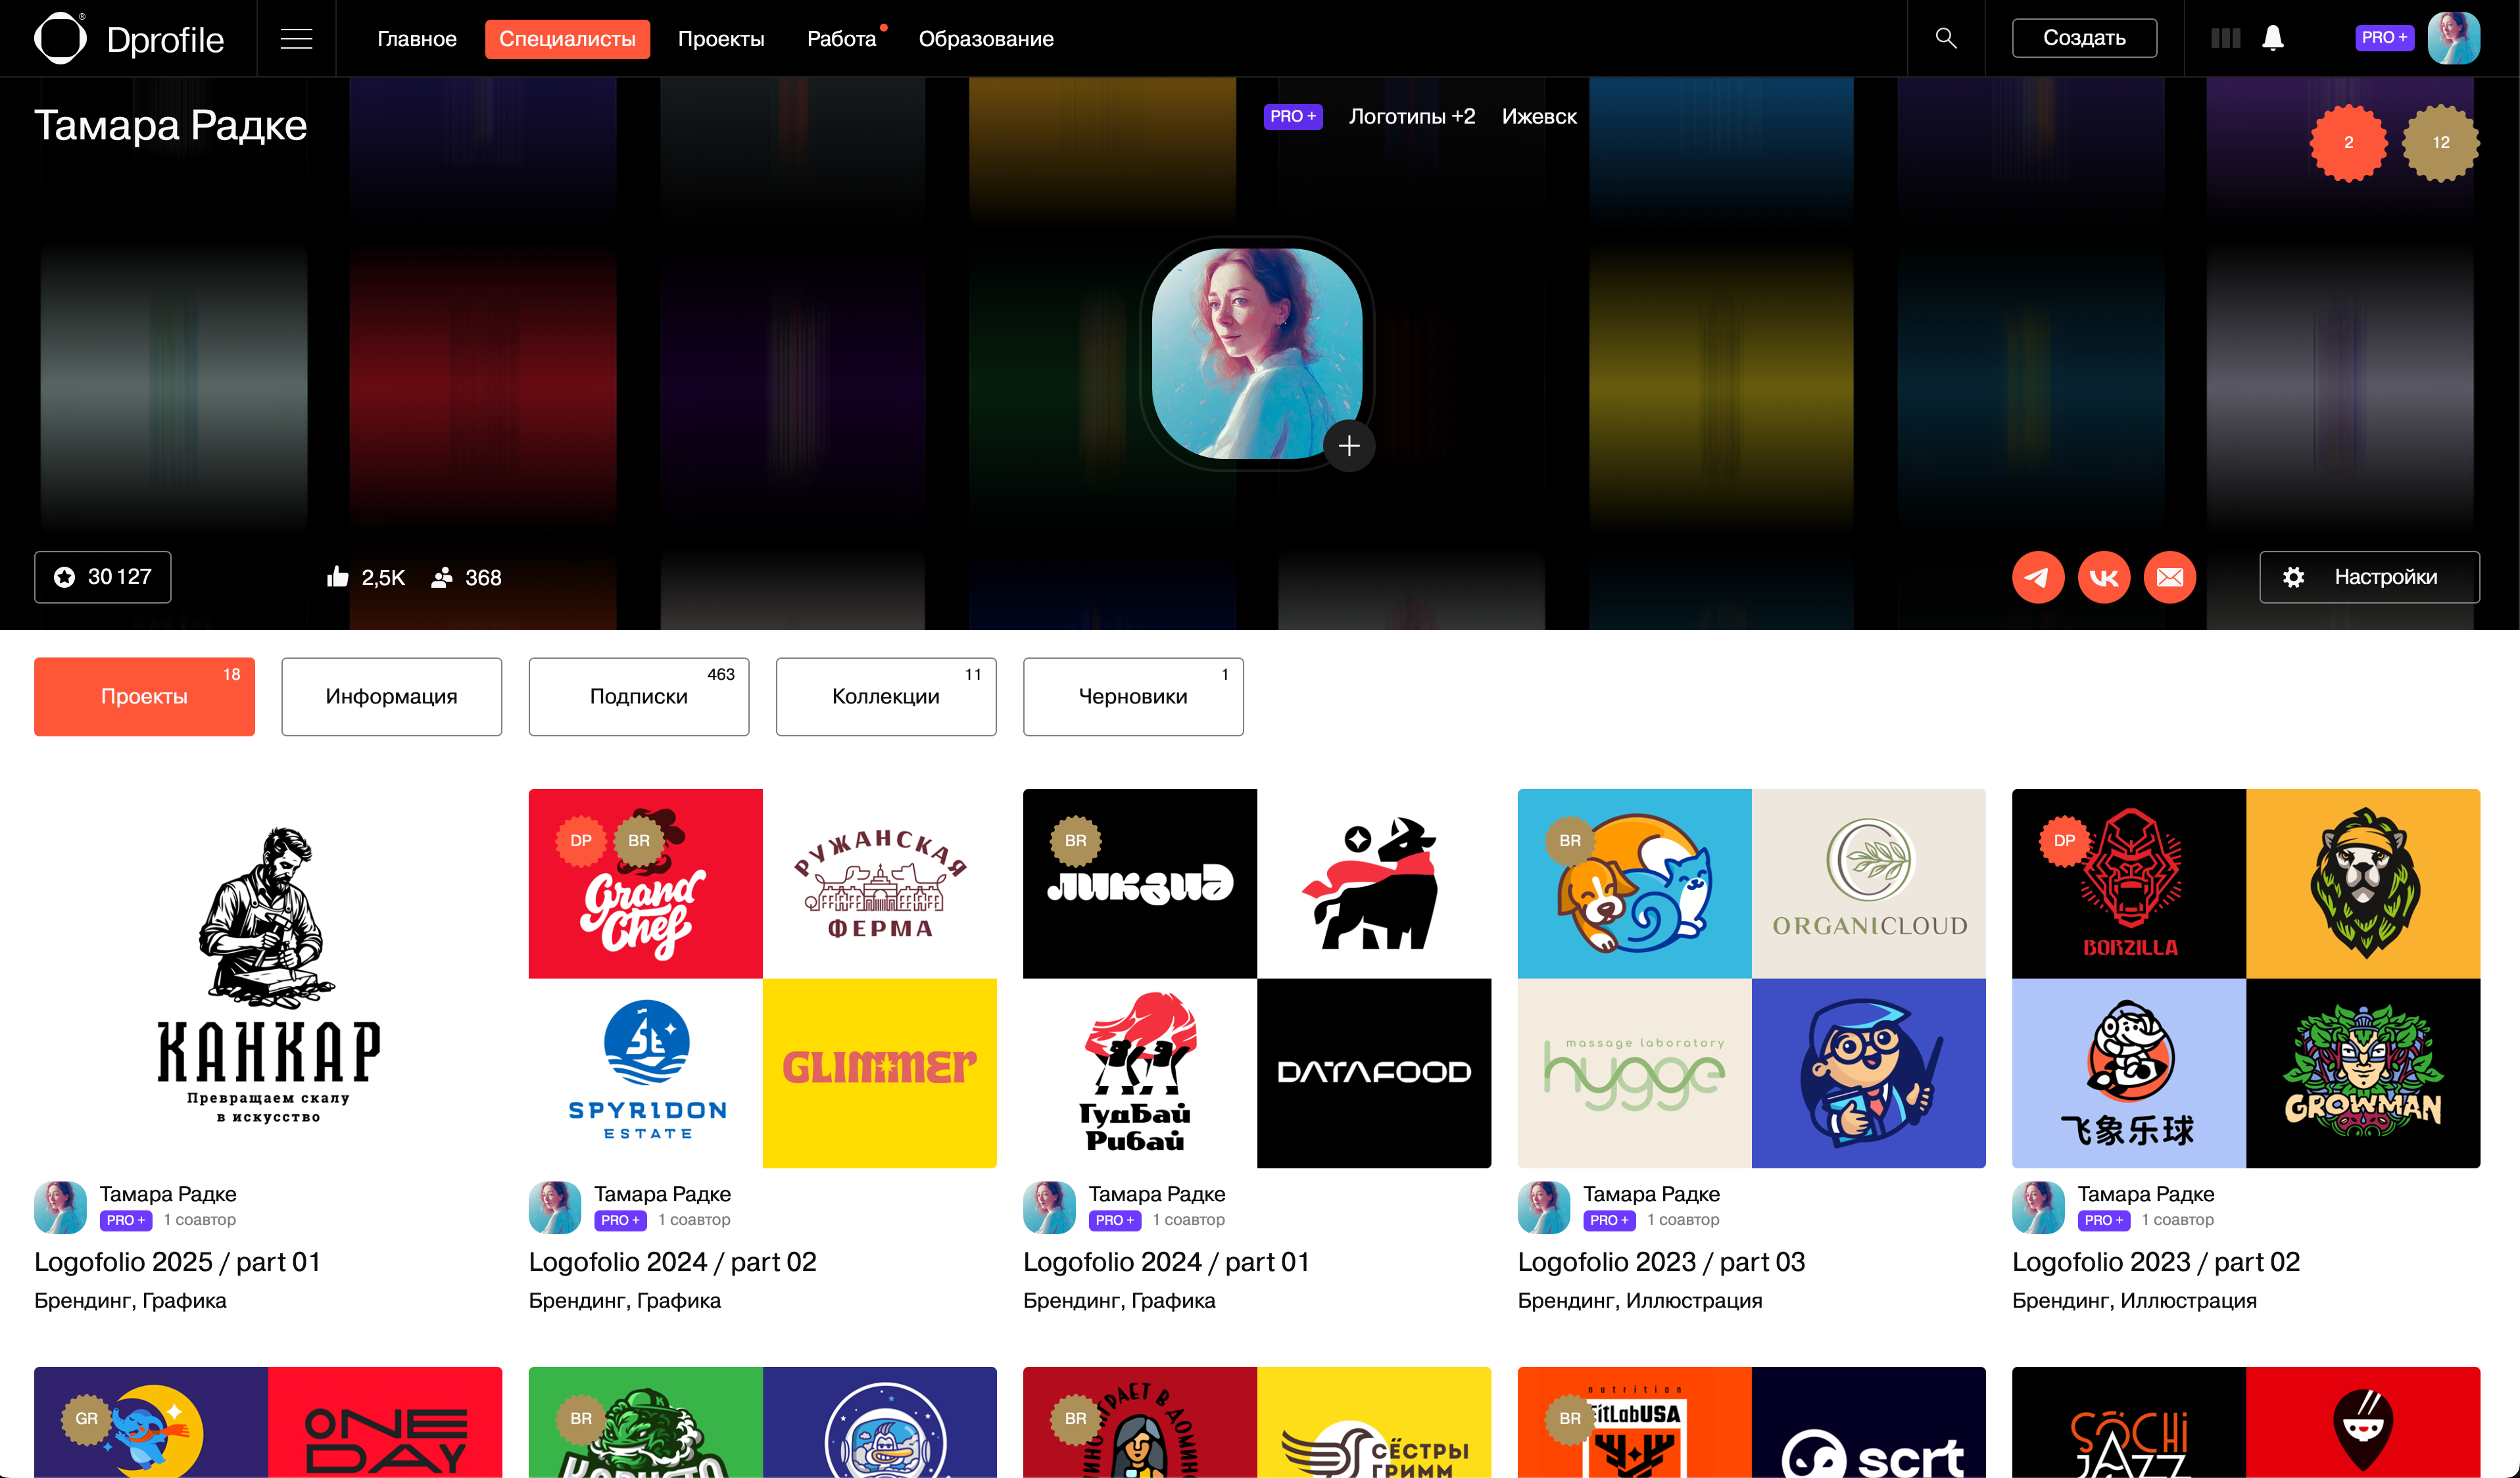Click the Dprofile logo icon
Image resolution: width=2520 pixels, height=1478 pixels.
coord(60,38)
